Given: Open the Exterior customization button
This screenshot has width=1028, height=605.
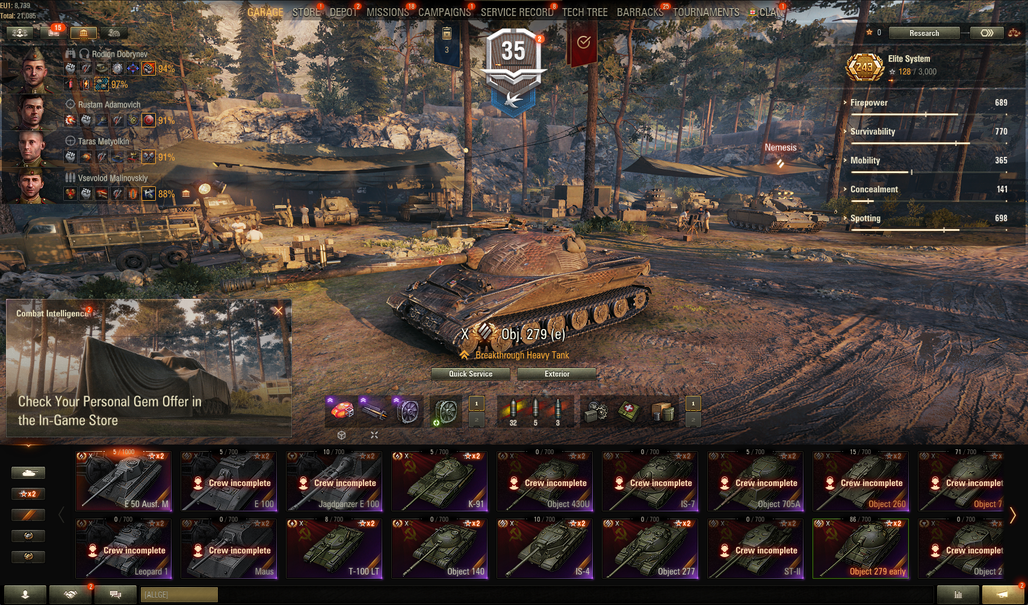Looking at the screenshot, I should click(557, 374).
